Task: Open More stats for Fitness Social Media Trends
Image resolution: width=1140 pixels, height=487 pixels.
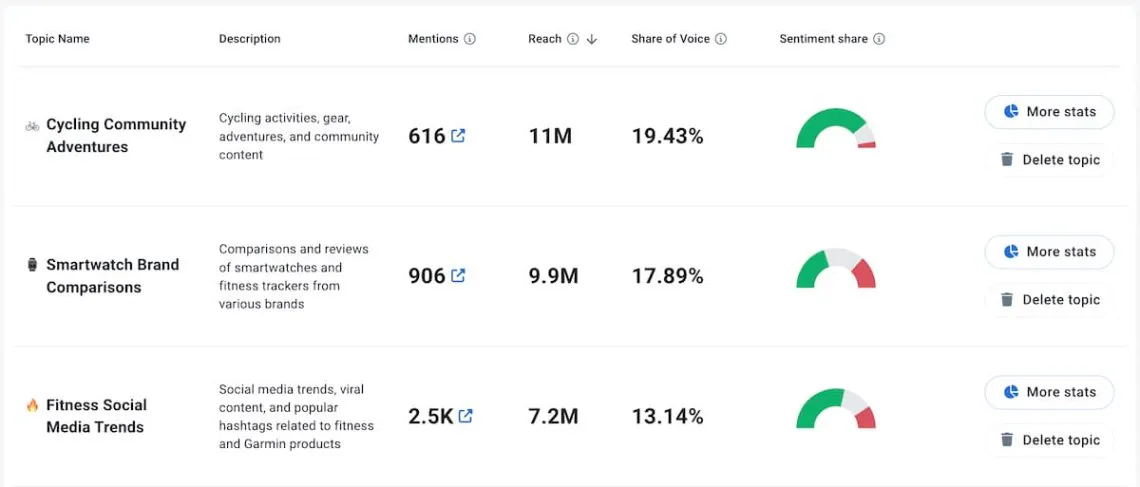Action: [1049, 392]
